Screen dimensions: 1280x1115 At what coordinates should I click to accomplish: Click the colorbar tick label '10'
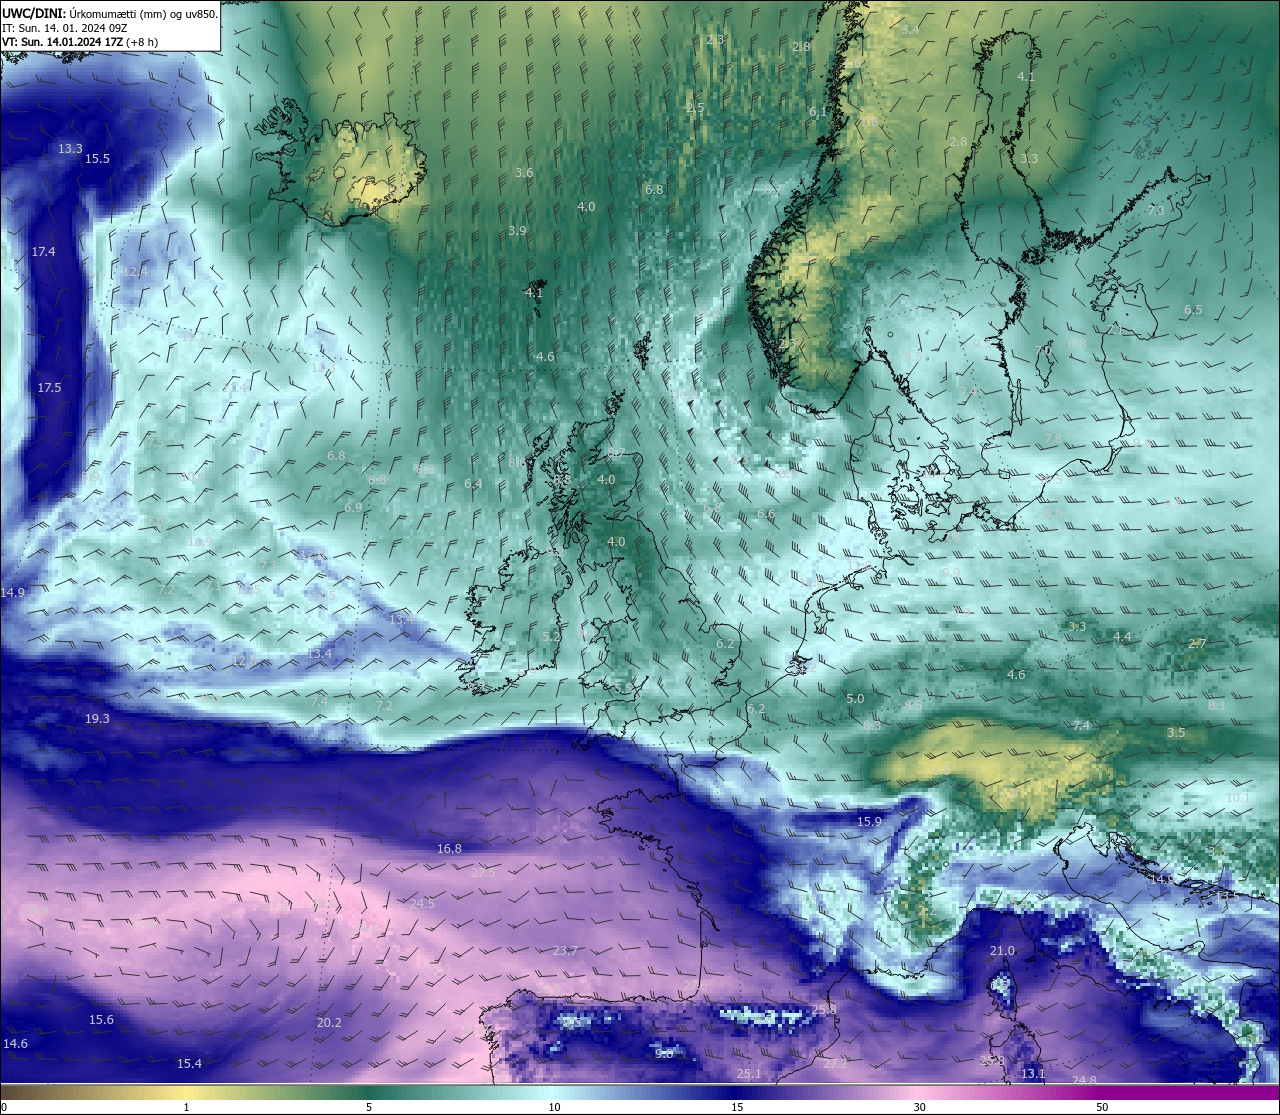(x=553, y=1107)
